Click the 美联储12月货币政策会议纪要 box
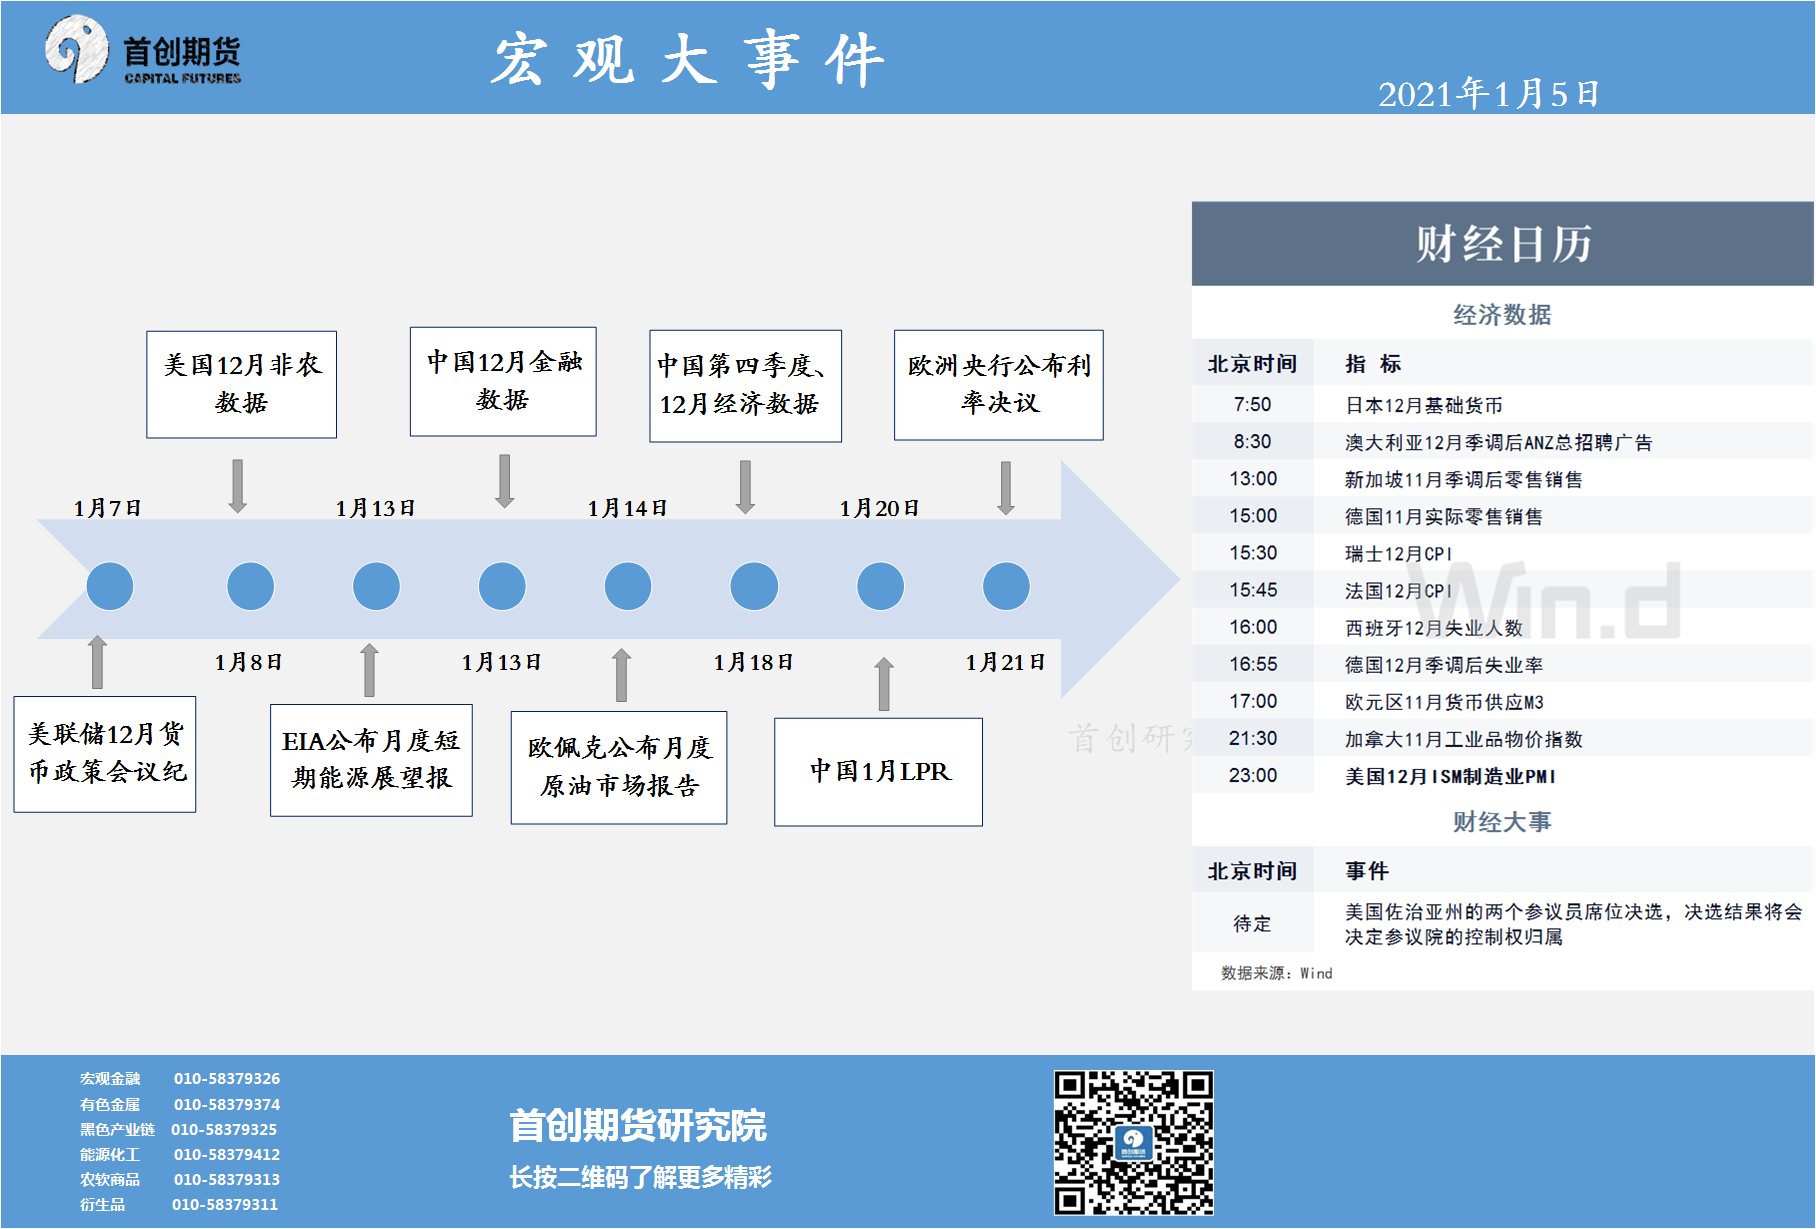 (x=105, y=754)
